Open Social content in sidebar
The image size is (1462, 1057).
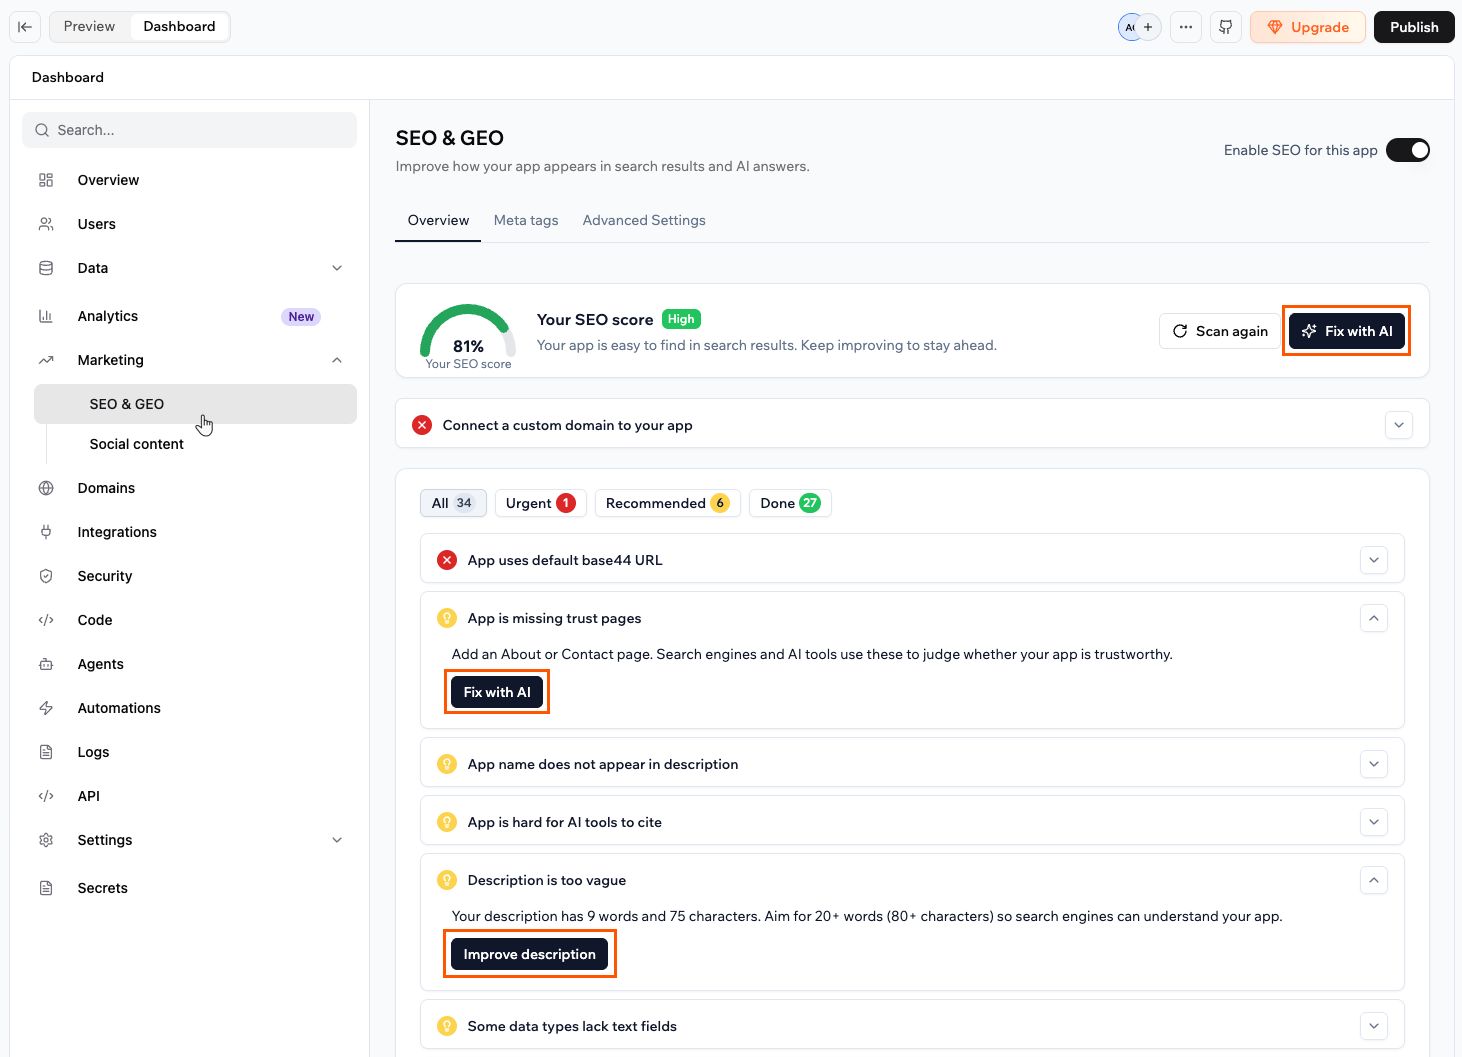pos(137,444)
